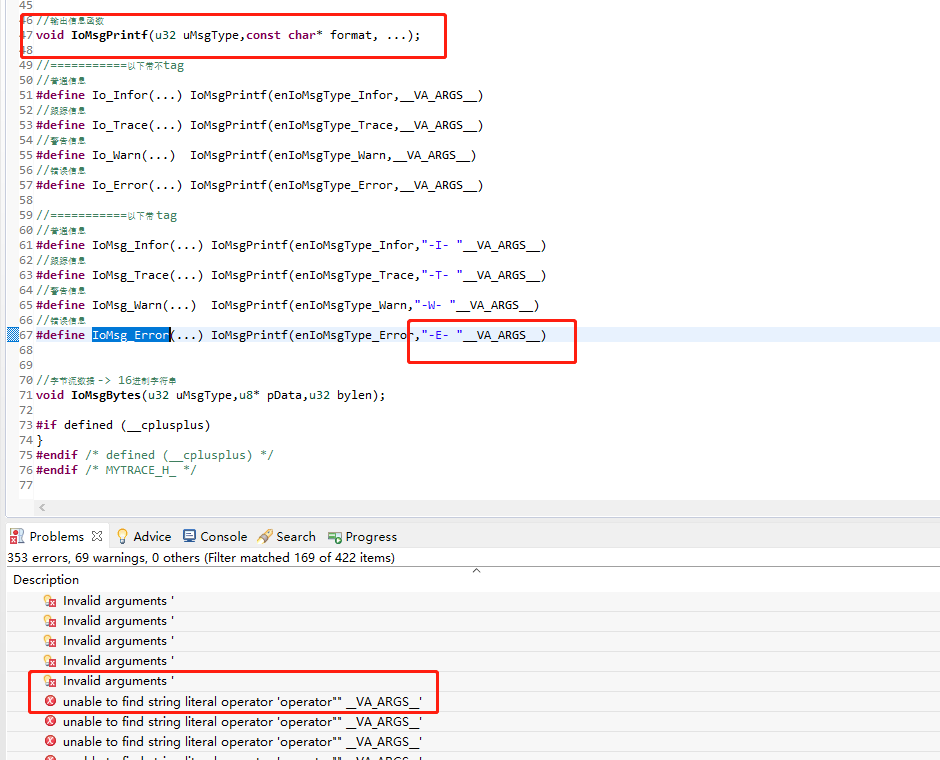Select the third Invalid arguments error row
The image size is (940, 760).
pos(474,641)
